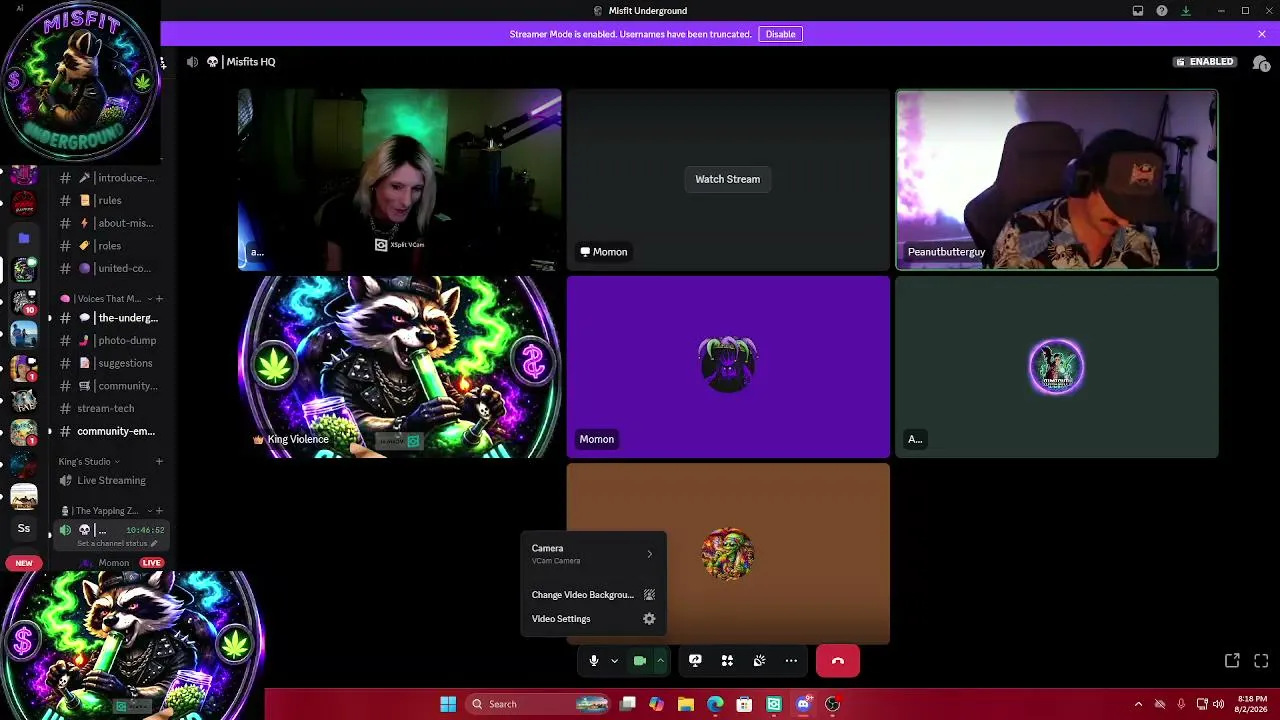
Task: Dismiss the Streamer Mode banner
Action: pyautogui.click(x=1262, y=34)
